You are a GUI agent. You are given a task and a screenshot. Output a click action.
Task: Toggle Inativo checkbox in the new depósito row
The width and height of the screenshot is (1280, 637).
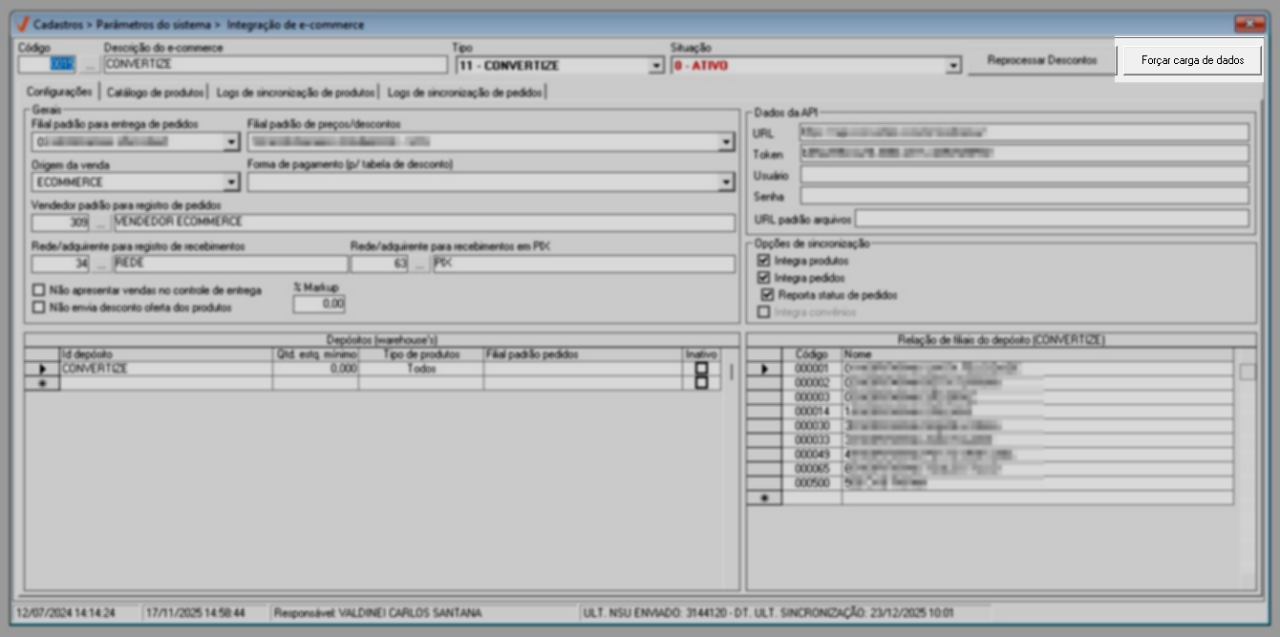(701, 382)
